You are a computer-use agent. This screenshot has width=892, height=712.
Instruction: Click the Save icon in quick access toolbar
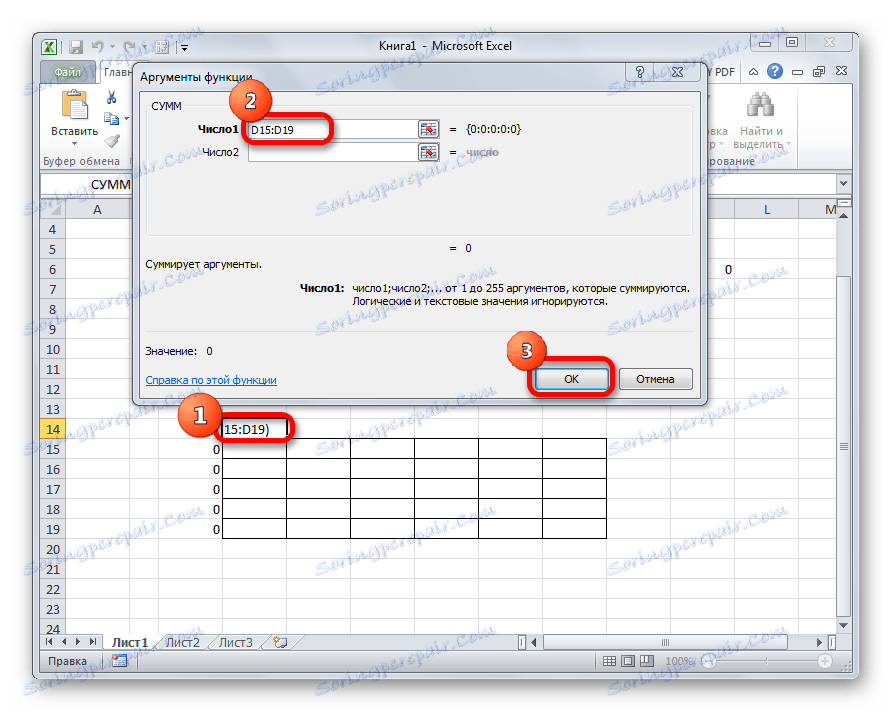75,45
